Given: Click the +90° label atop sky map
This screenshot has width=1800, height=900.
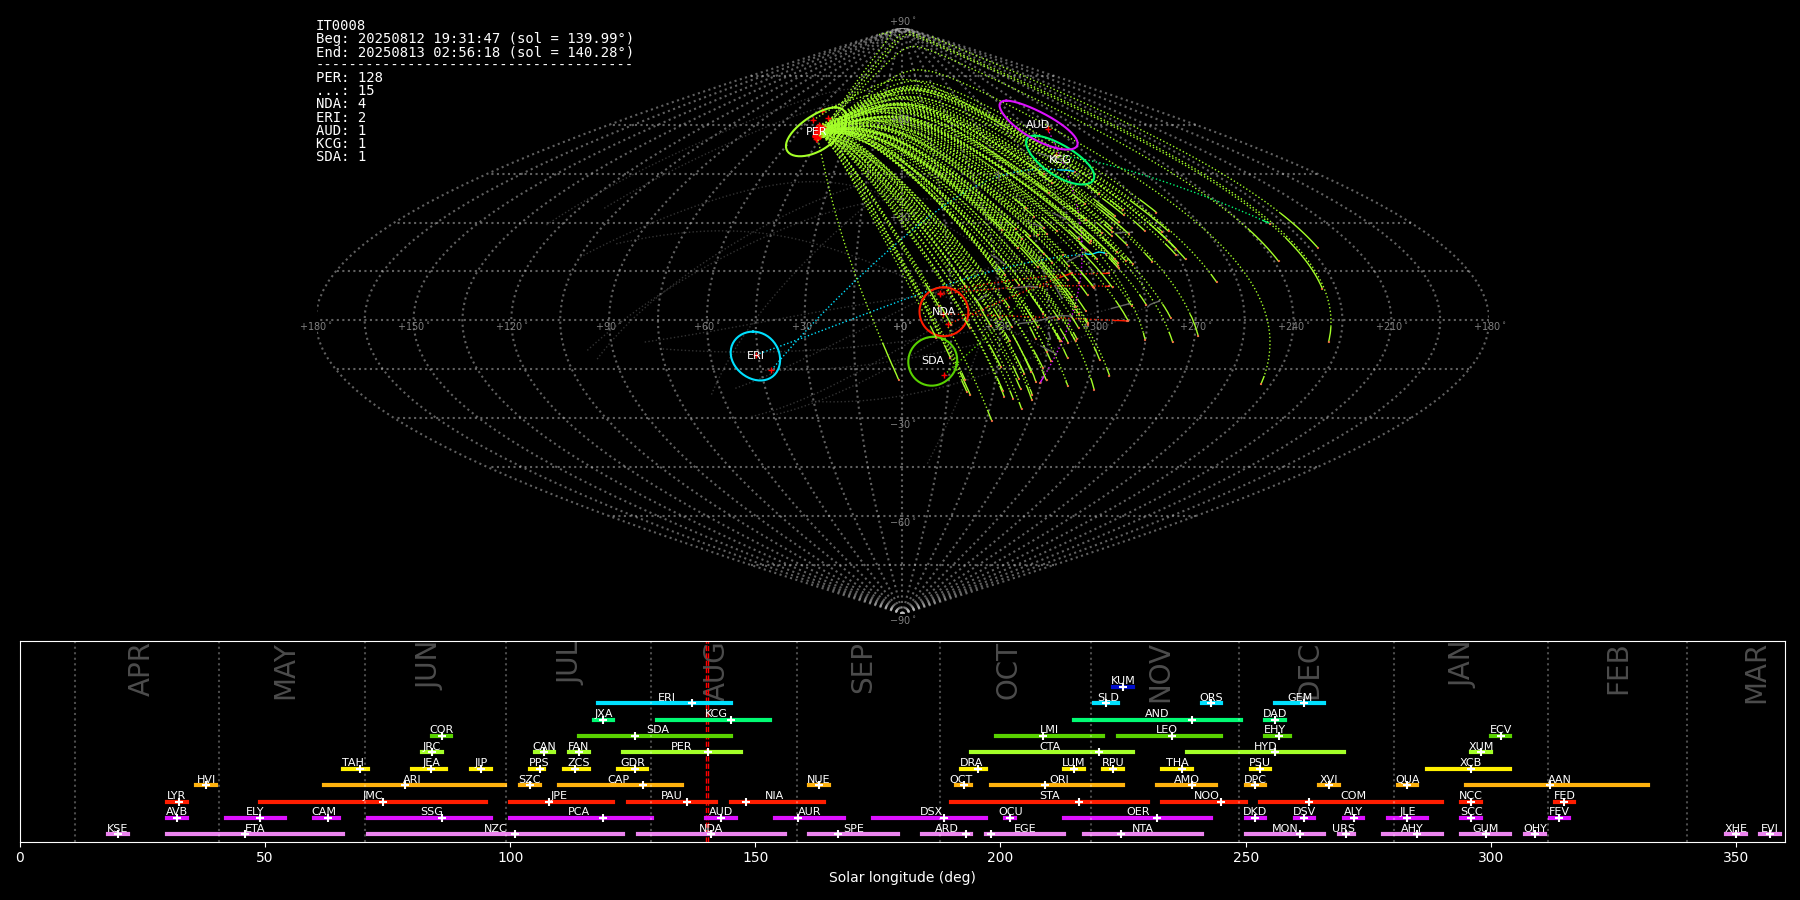Looking at the screenshot, I should pos(902,21).
